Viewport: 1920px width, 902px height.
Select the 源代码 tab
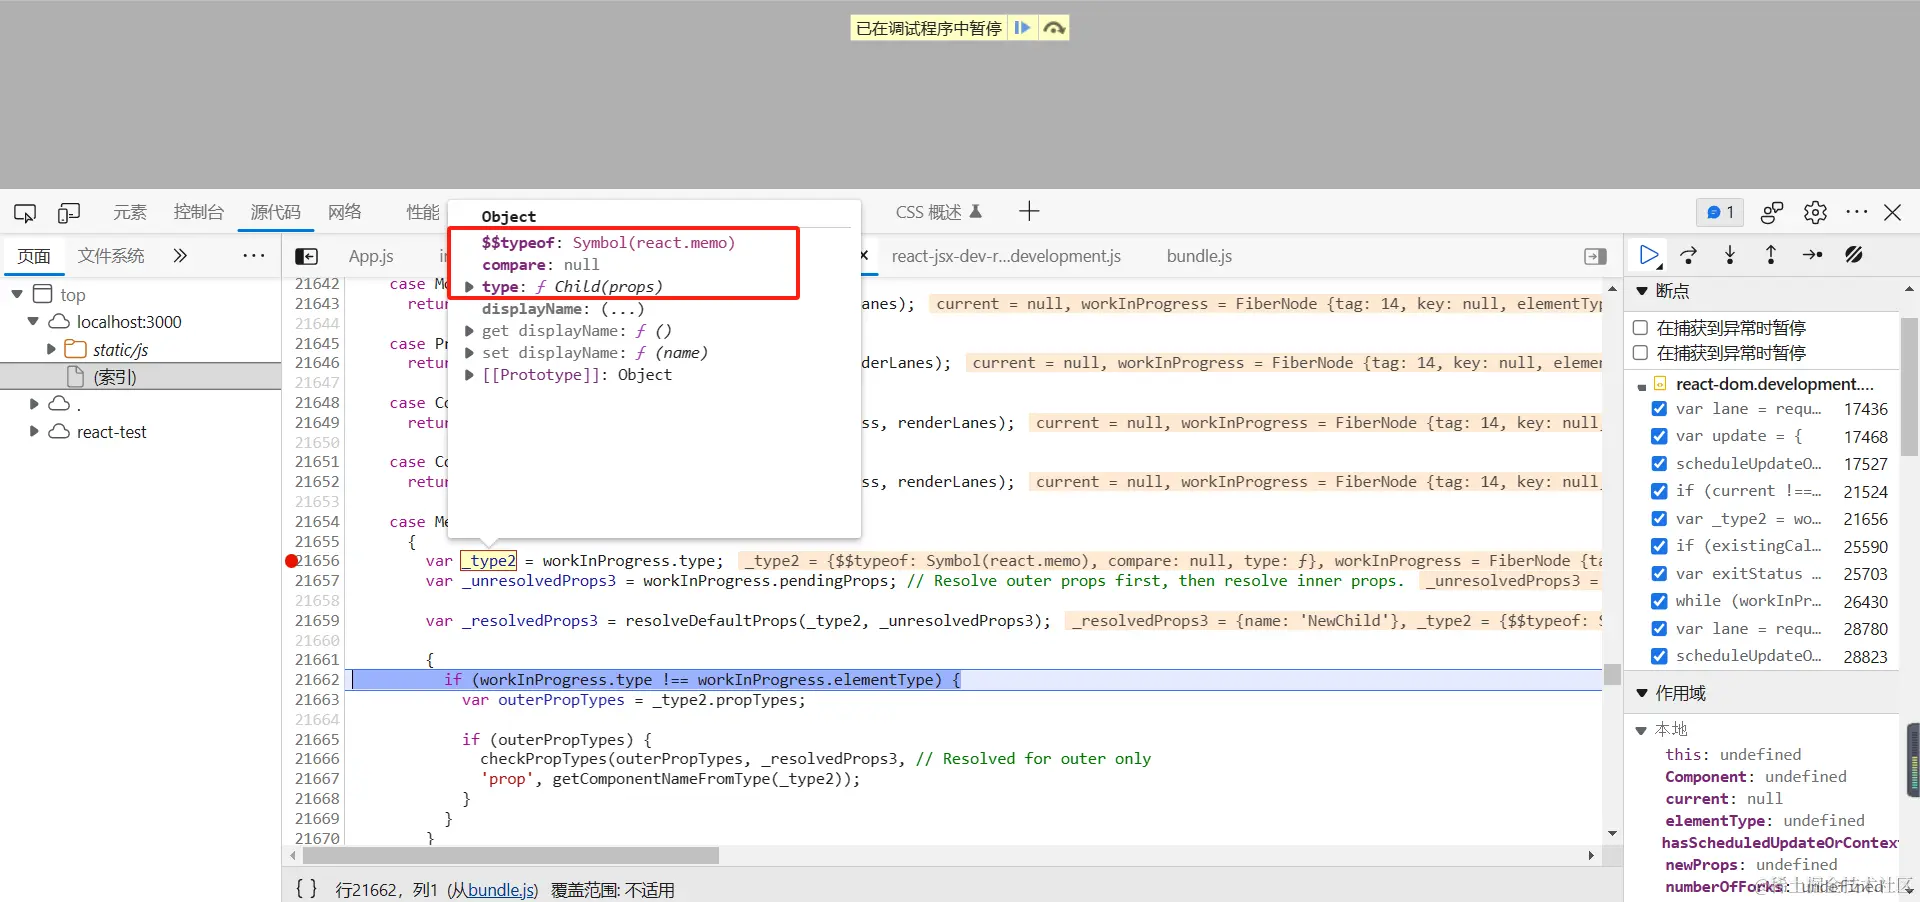(x=275, y=212)
